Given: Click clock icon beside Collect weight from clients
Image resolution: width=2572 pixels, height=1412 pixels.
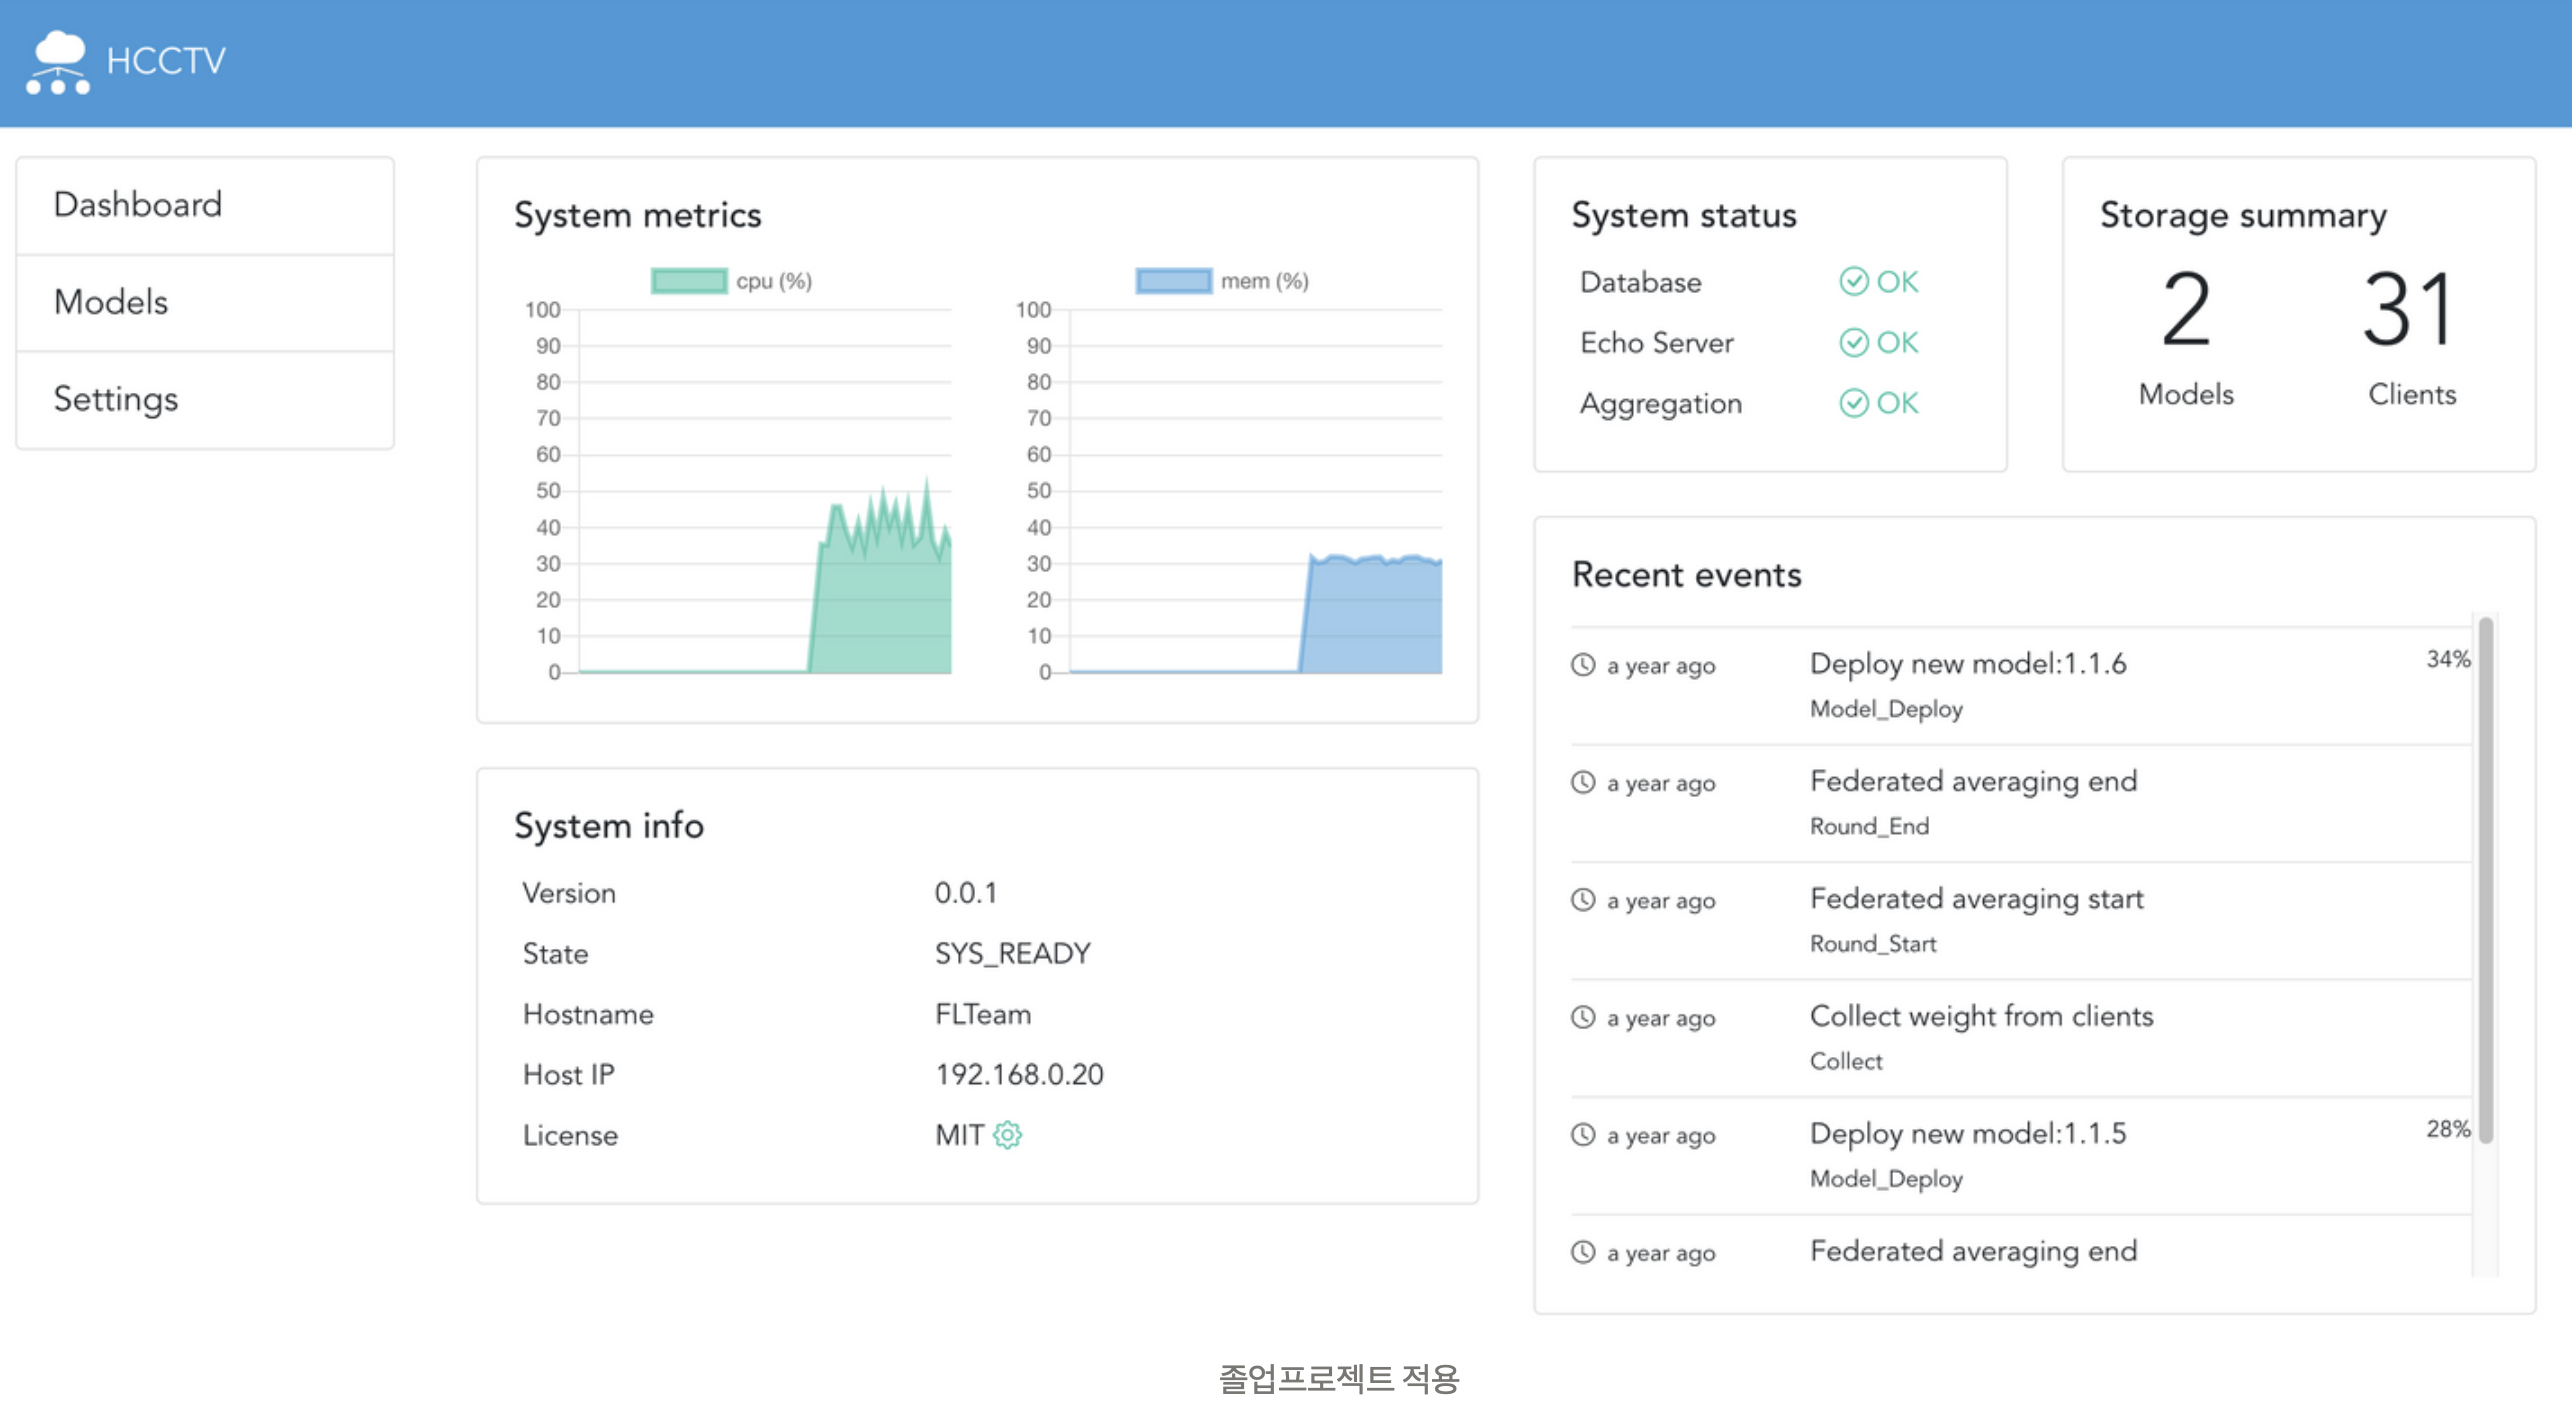Looking at the screenshot, I should pyautogui.click(x=1582, y=1017).
